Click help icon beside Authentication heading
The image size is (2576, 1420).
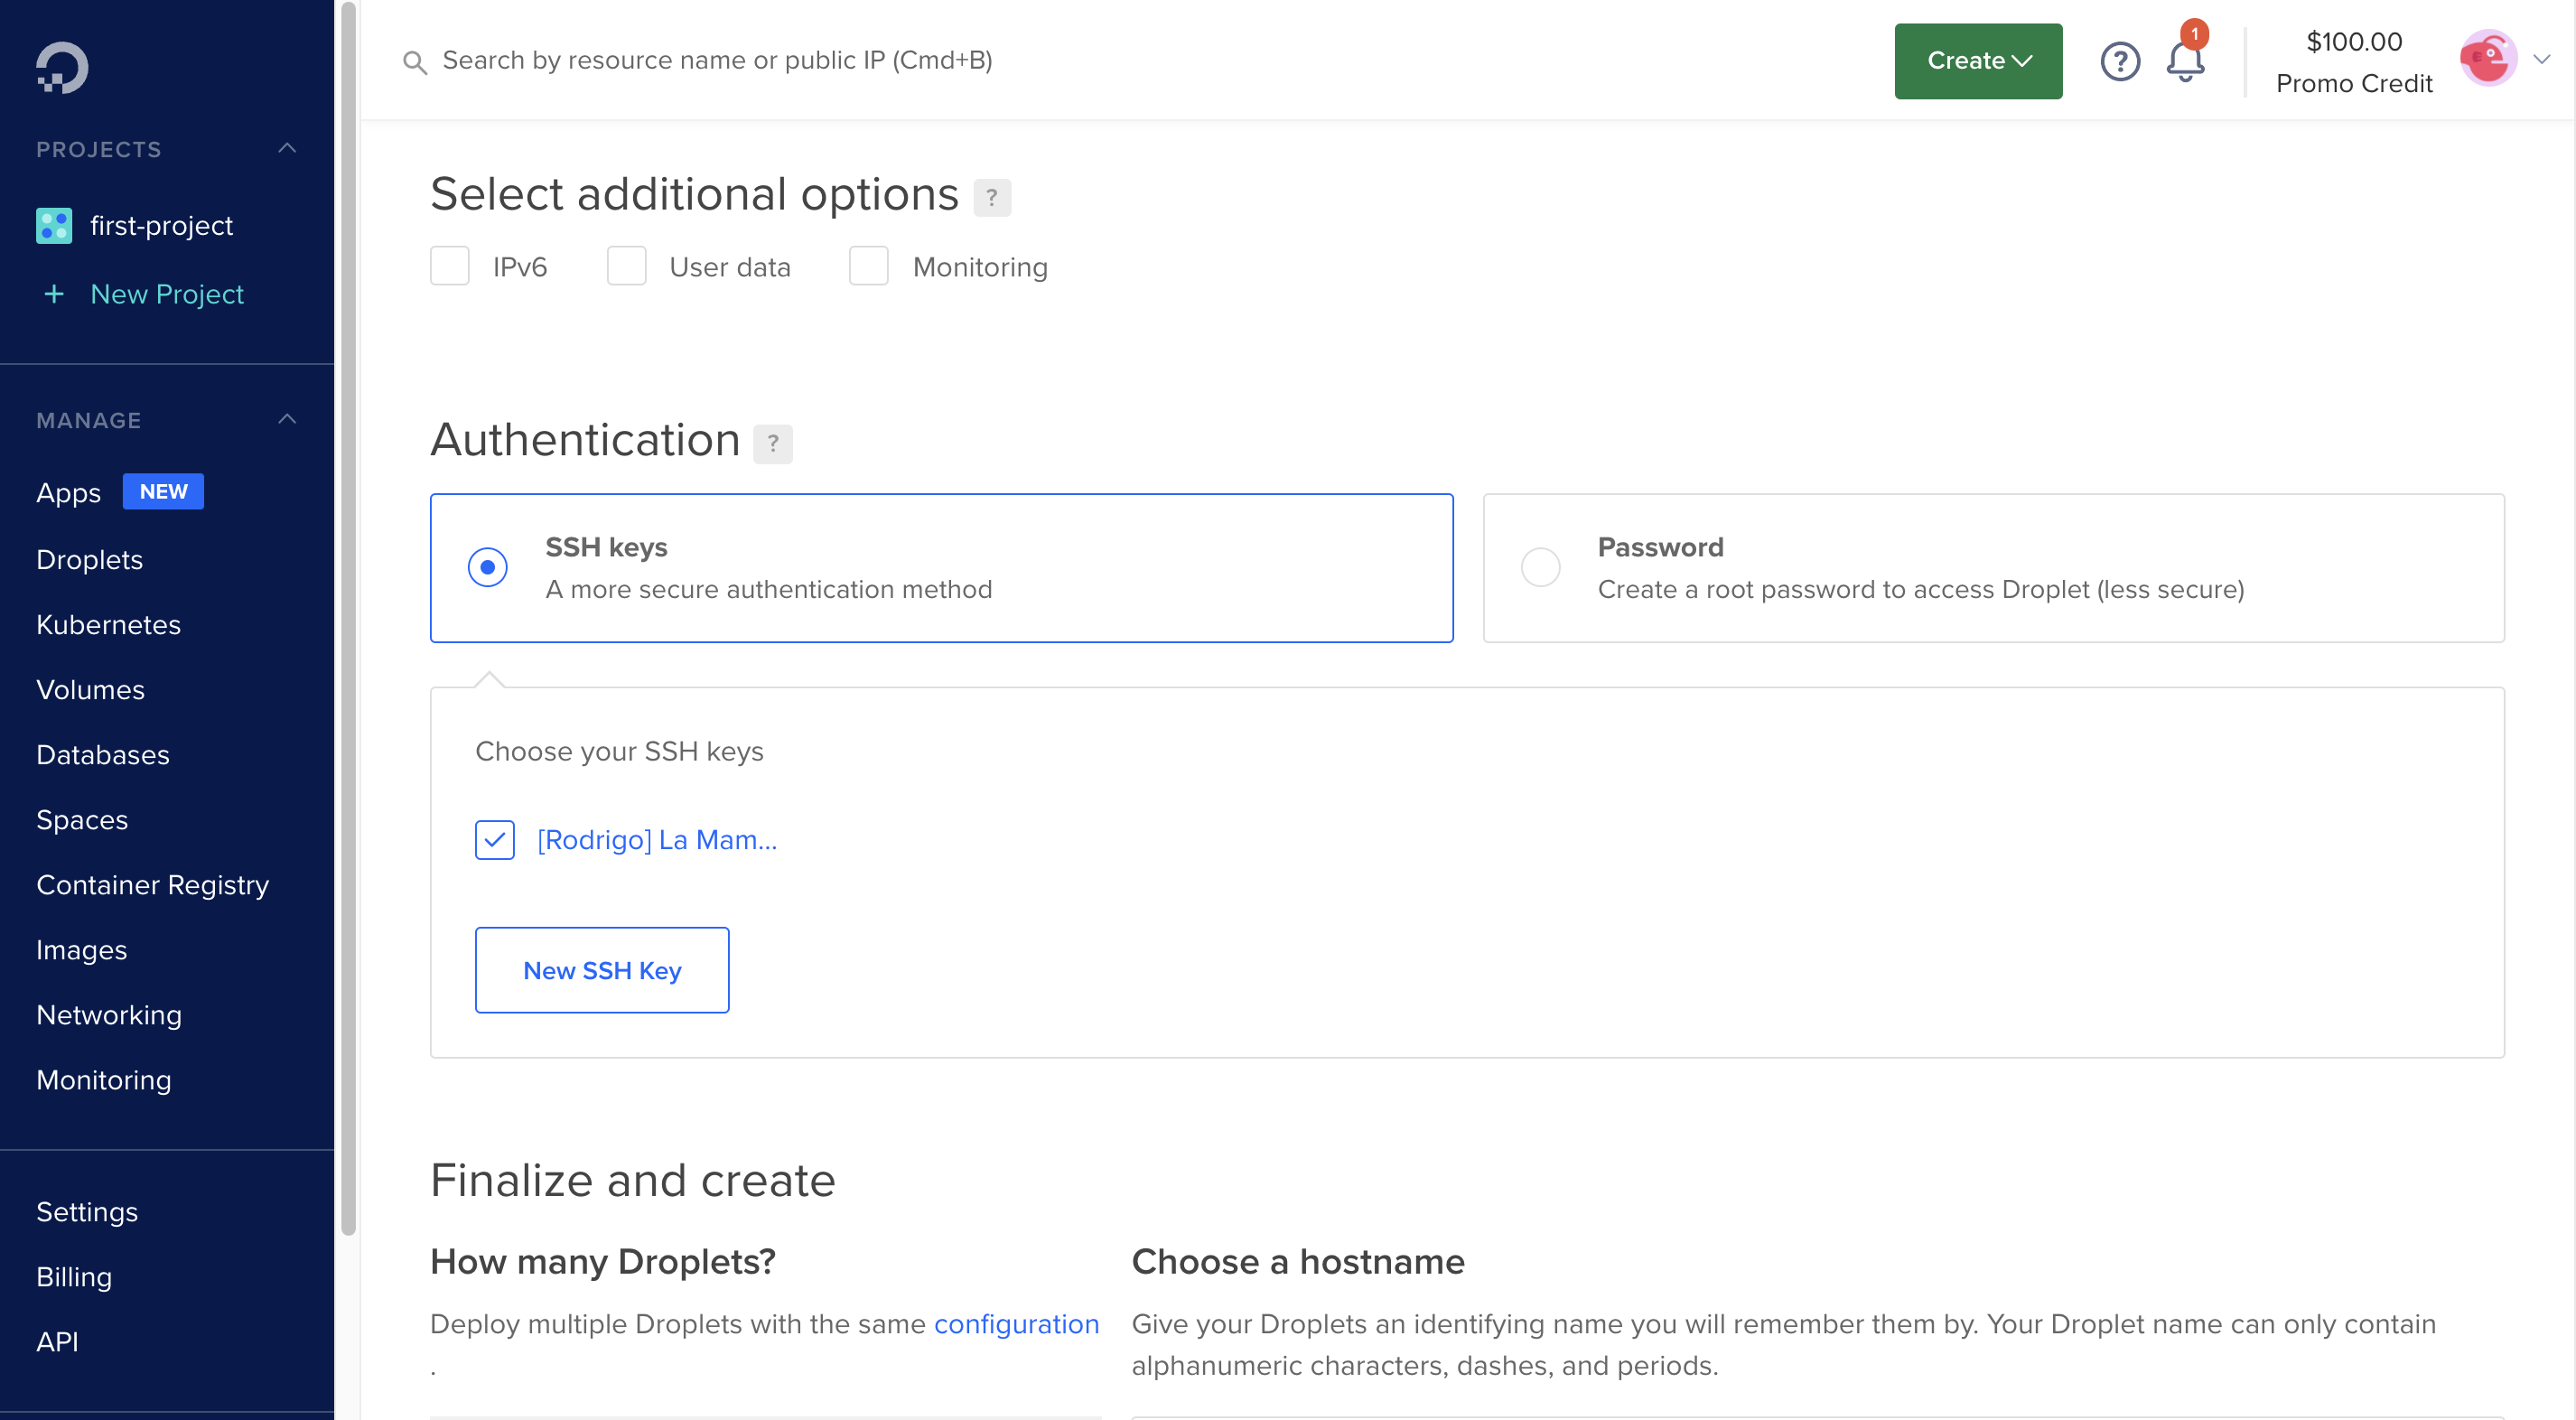(x=772, y=443)
